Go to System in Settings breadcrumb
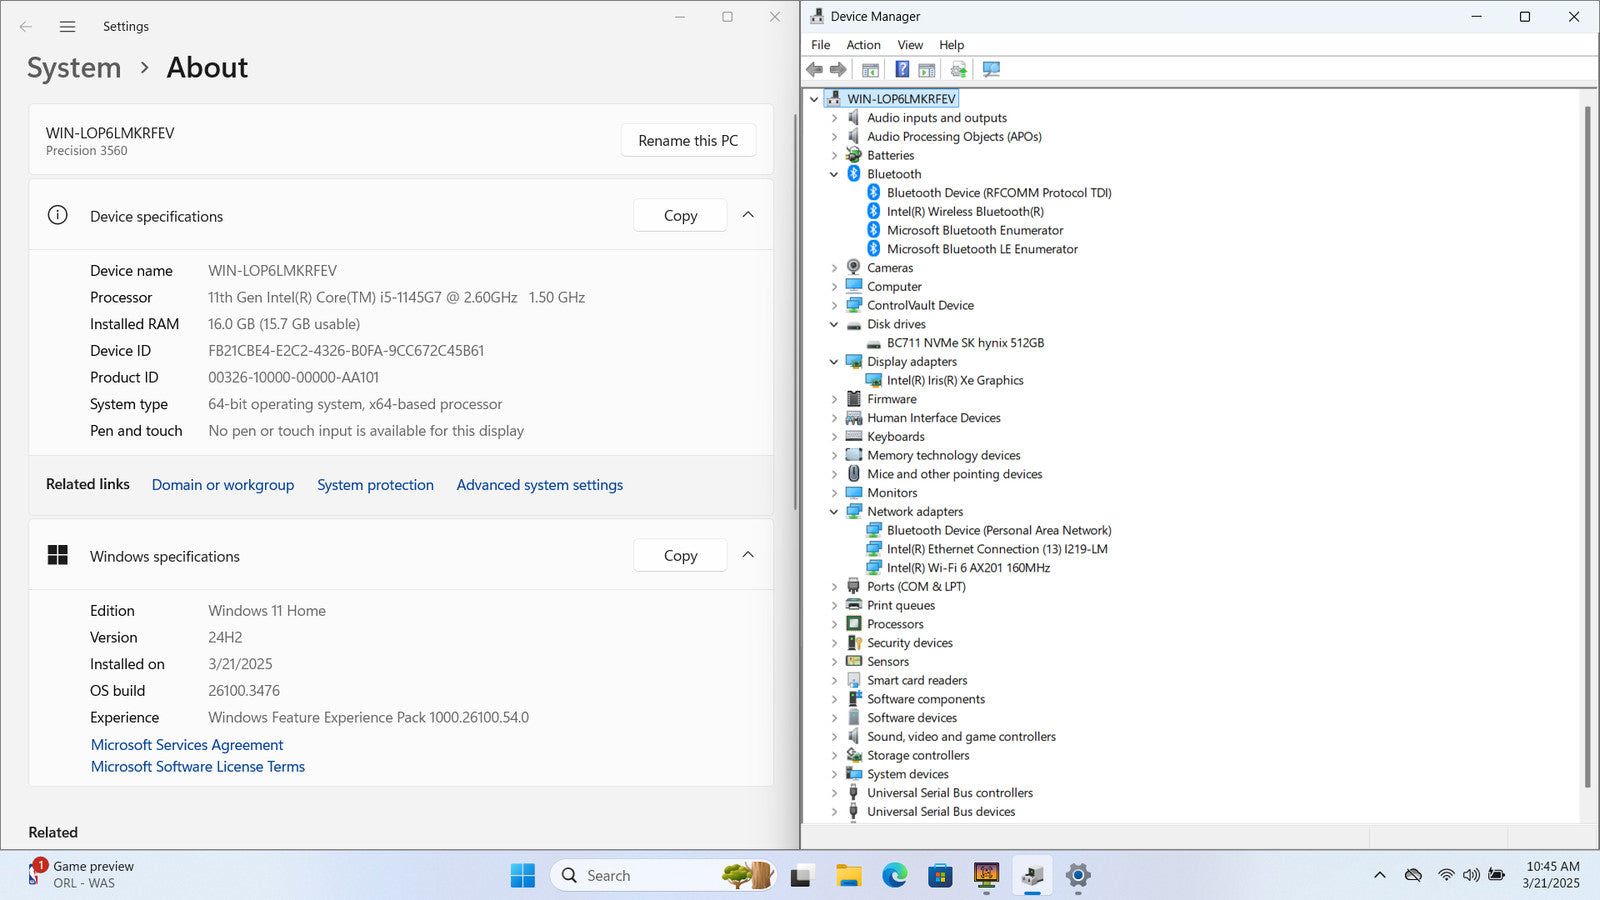Viewport: 1600px width, 900px height. pos(74,68)
